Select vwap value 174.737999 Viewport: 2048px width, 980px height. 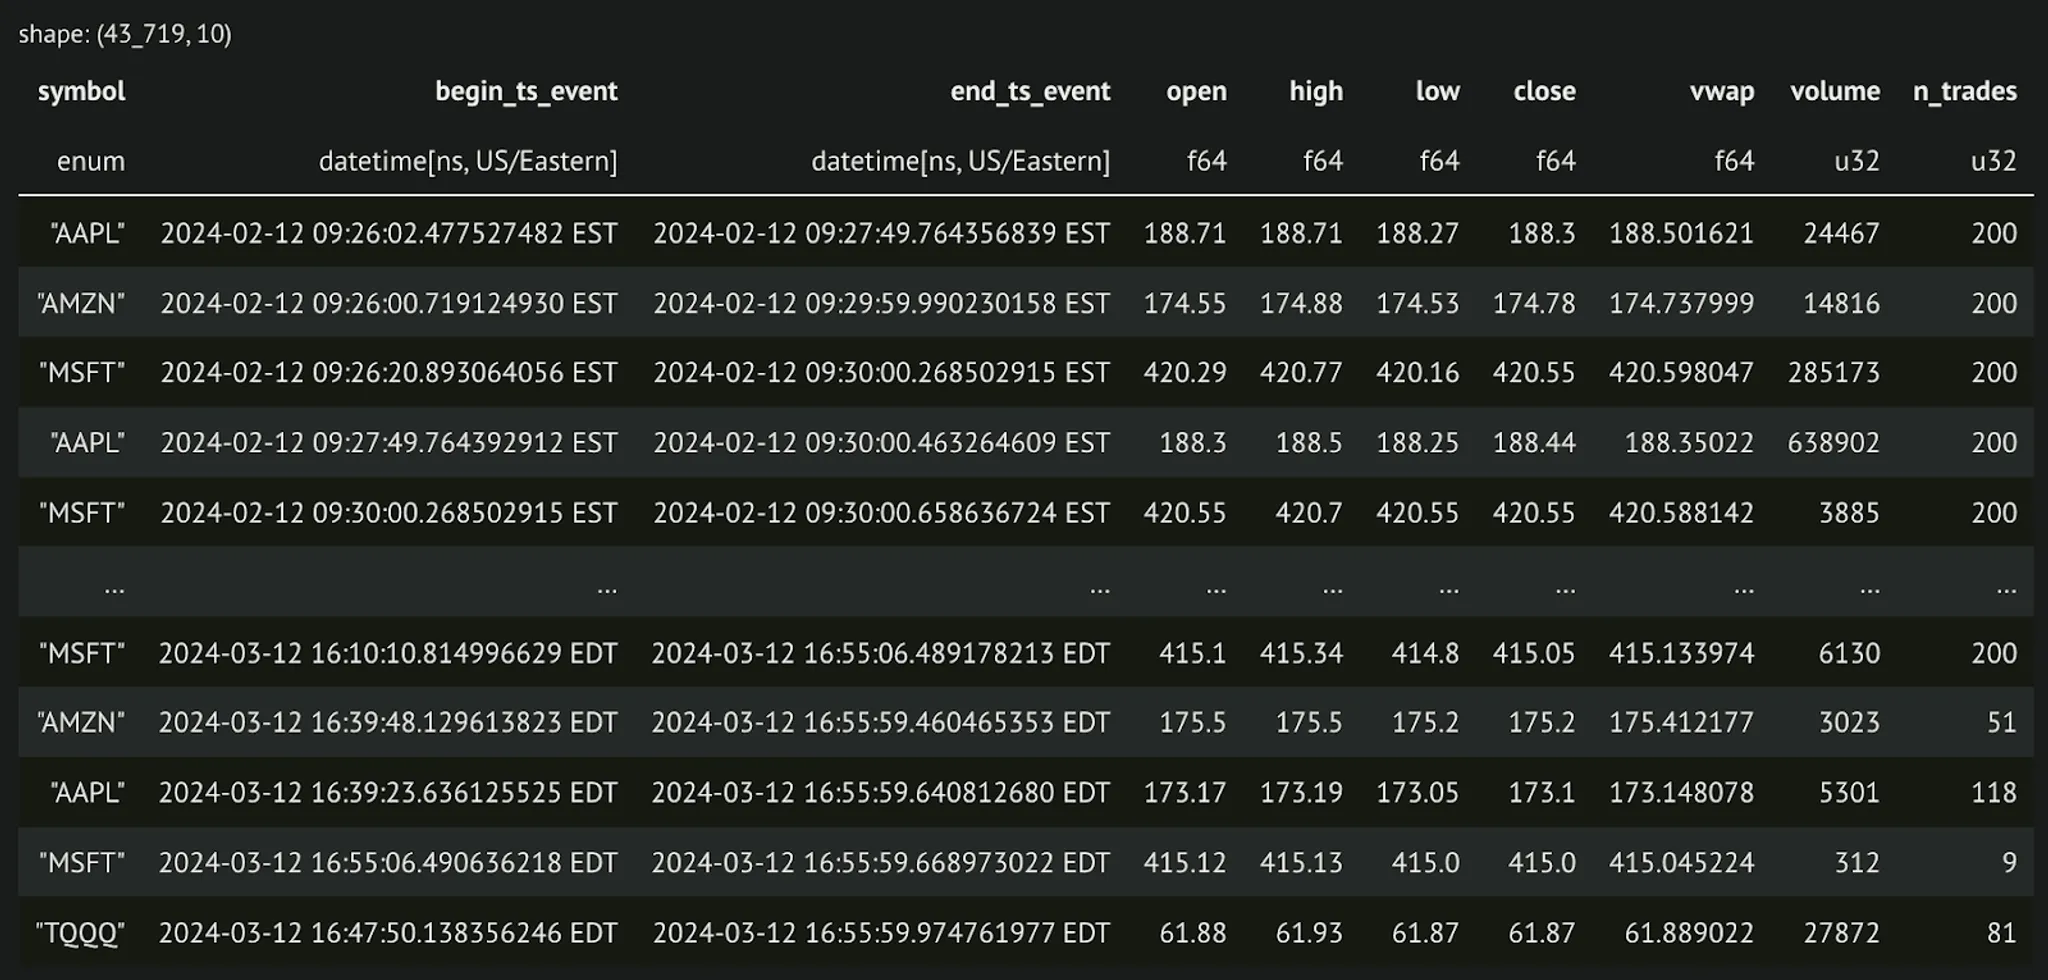point(1681,303)
